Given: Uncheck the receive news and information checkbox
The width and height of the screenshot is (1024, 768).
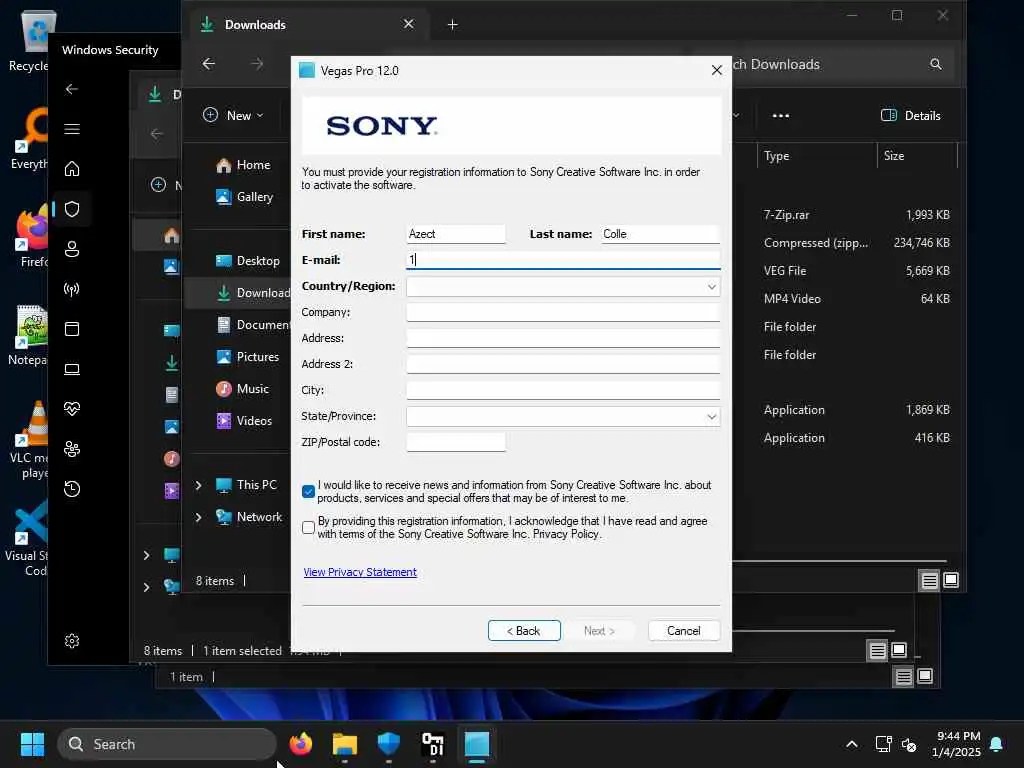Looking at the screenshot, I should click(308, 492).
